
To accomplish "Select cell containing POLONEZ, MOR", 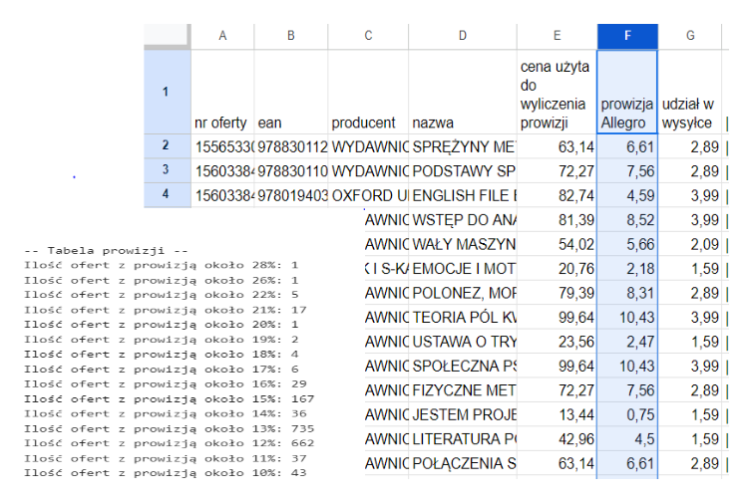I will 462,292.
